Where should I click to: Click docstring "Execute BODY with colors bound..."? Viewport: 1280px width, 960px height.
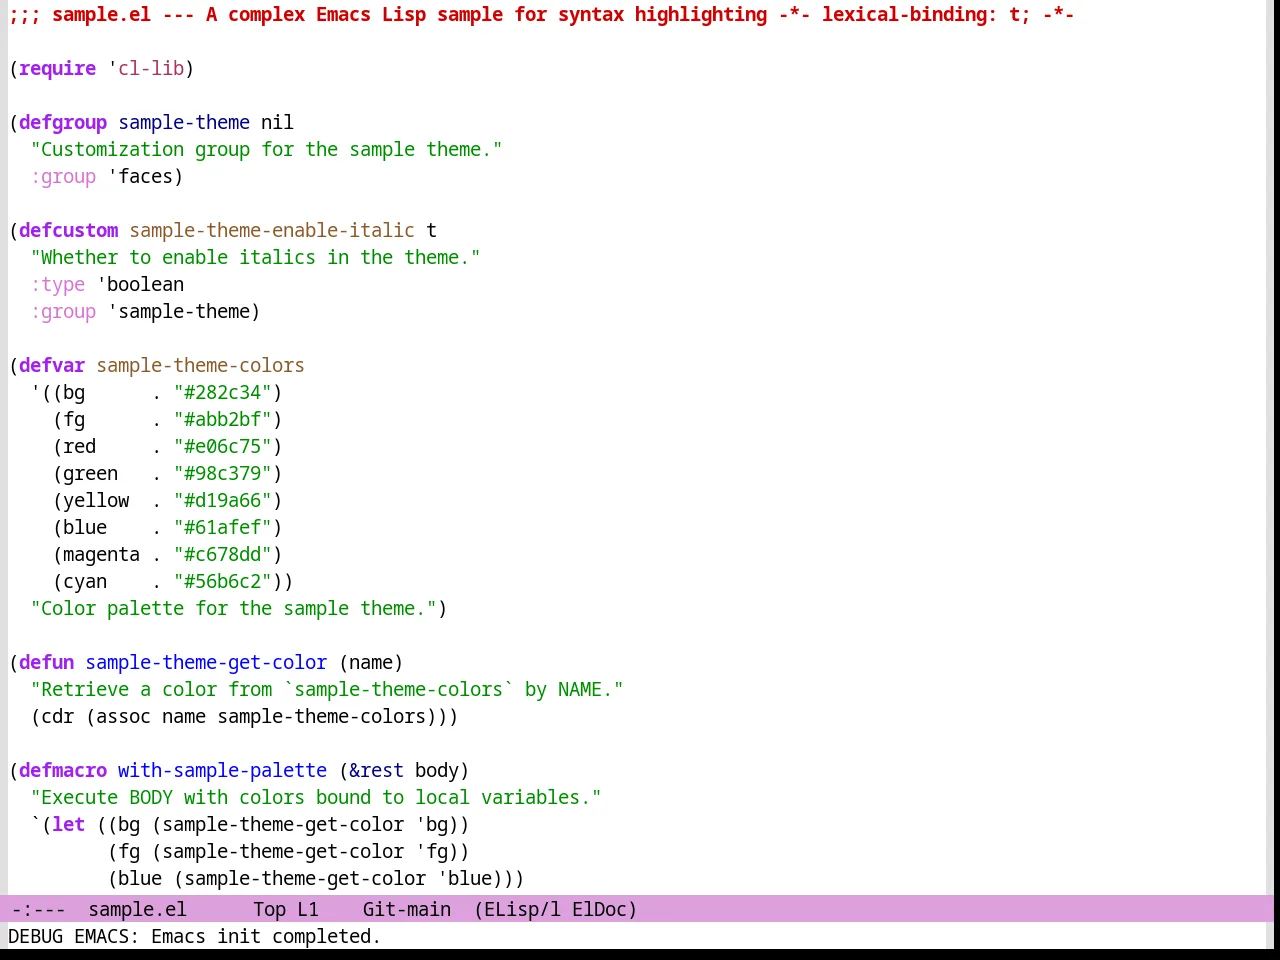tap(316, 797)
